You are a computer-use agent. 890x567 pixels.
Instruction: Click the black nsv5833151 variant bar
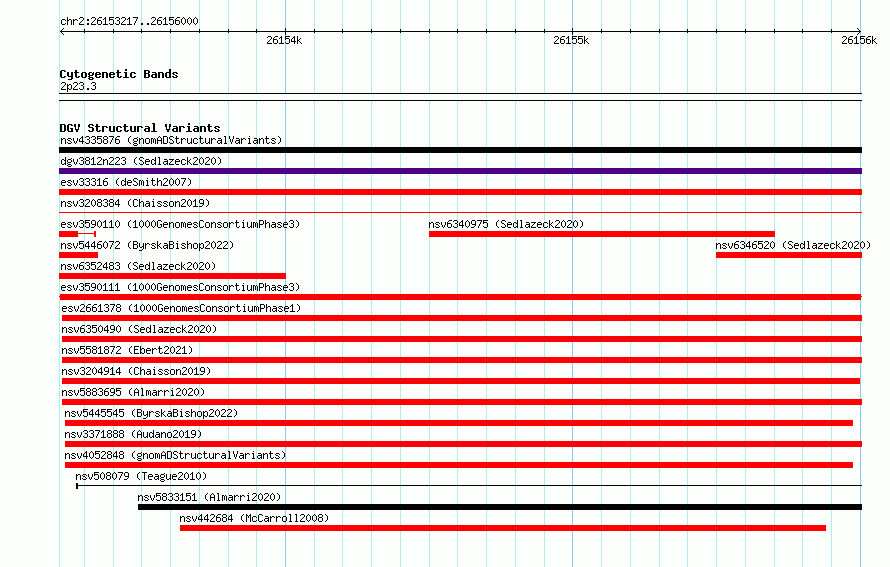[500, 507]
